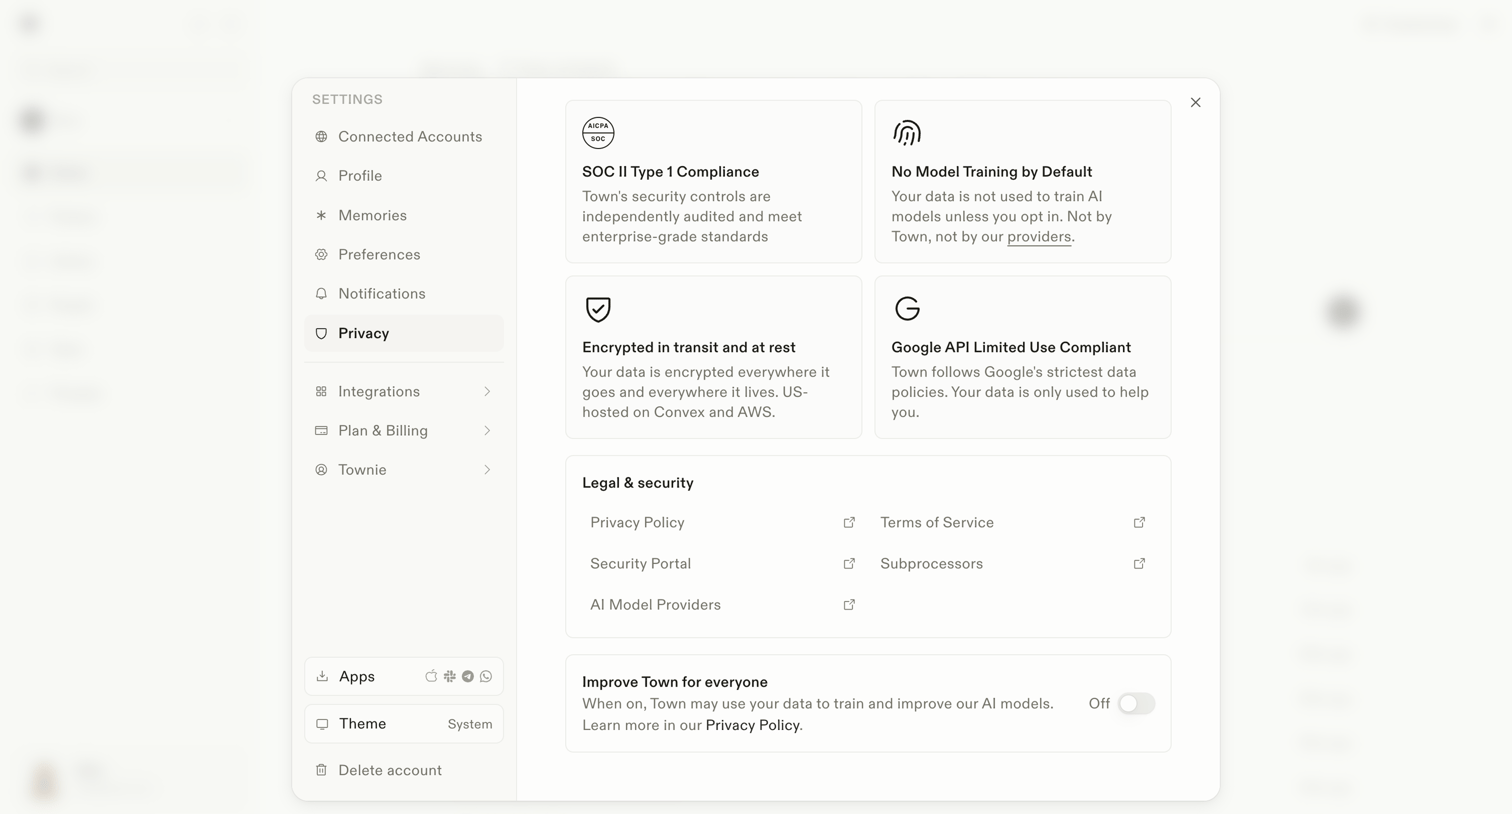Click Delete account

point(403,771)
